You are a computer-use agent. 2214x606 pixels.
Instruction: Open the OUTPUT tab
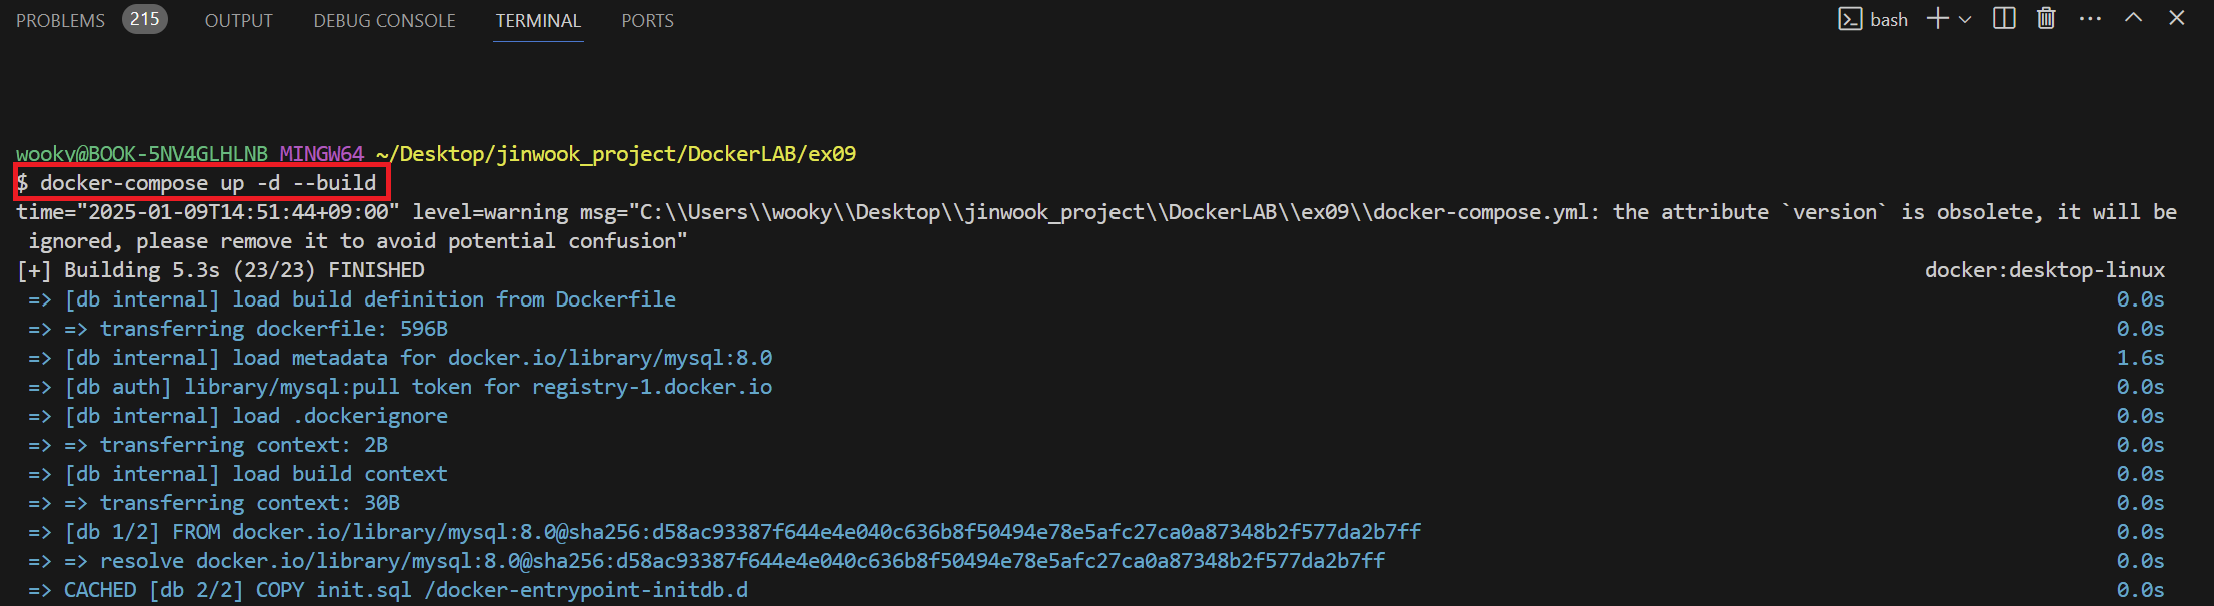(238, 21)
